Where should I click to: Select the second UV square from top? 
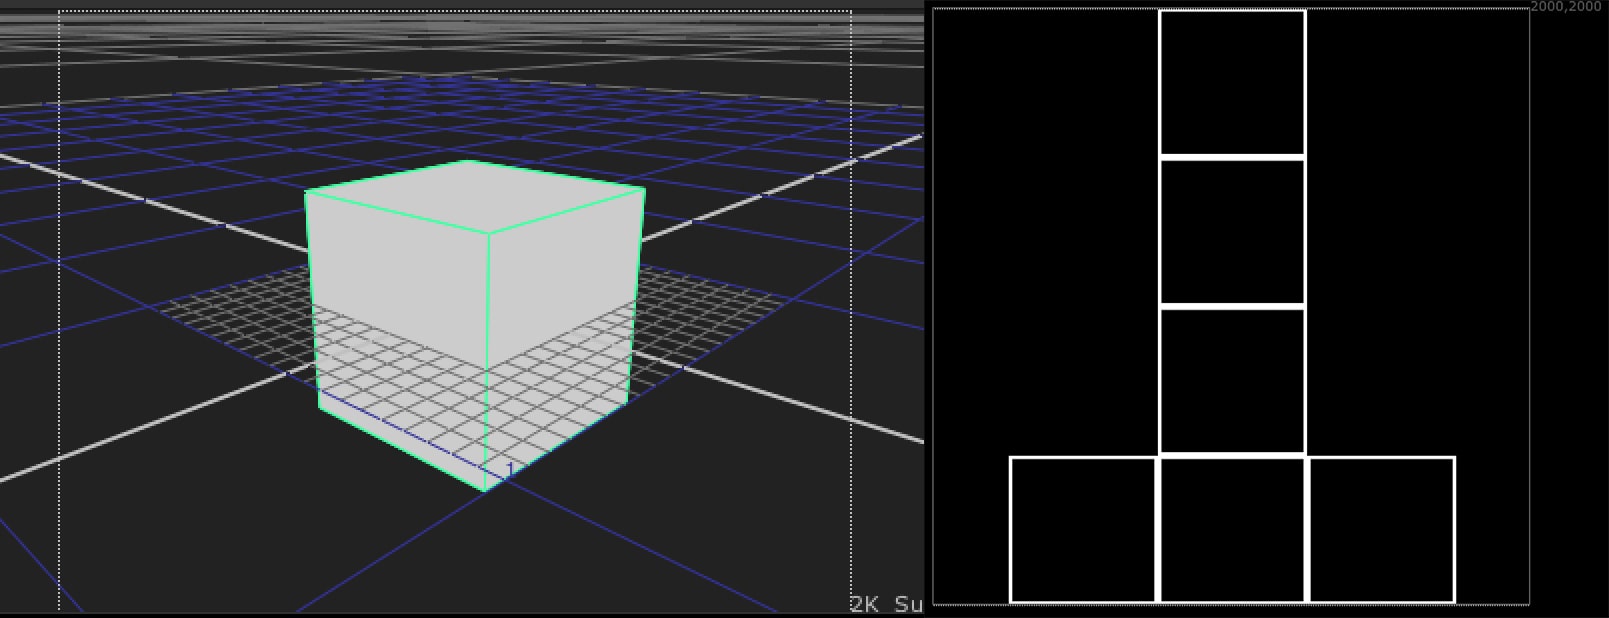pos(1232,231)
